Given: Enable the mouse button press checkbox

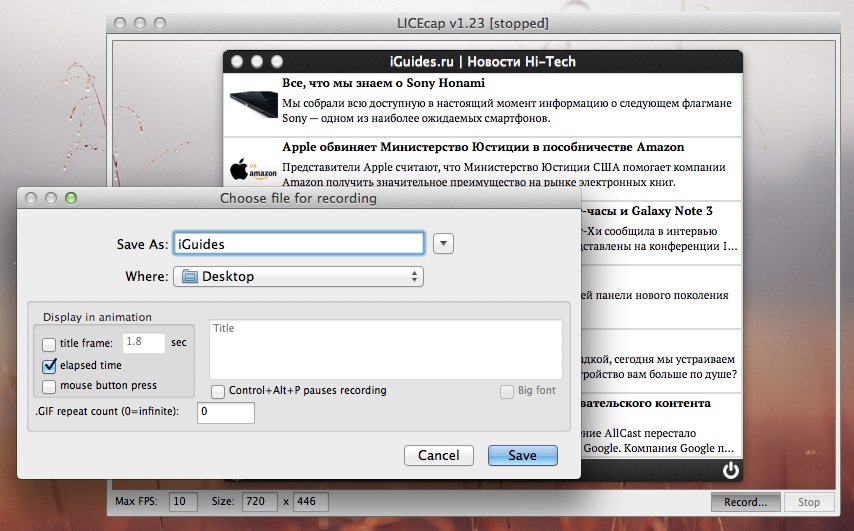Looking at the screenshot, I should pyautogui.click(x=49, y=386).
